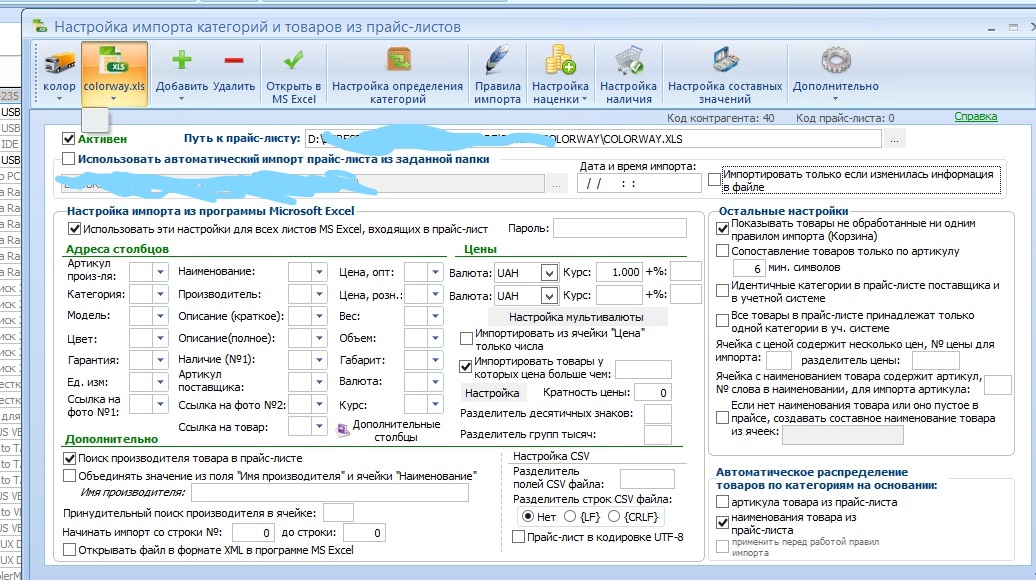Click the Пароль input field

(x=619, y=229)
